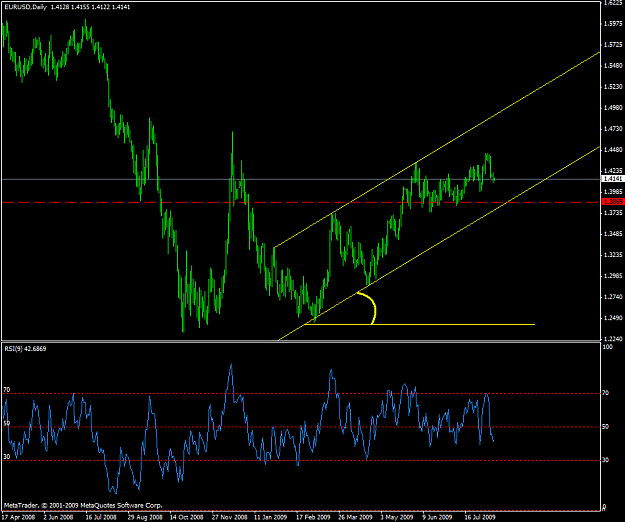Select the RSI 30 dotted level line
Viewport: 625px width, 522px height.
tap(301, 461)
